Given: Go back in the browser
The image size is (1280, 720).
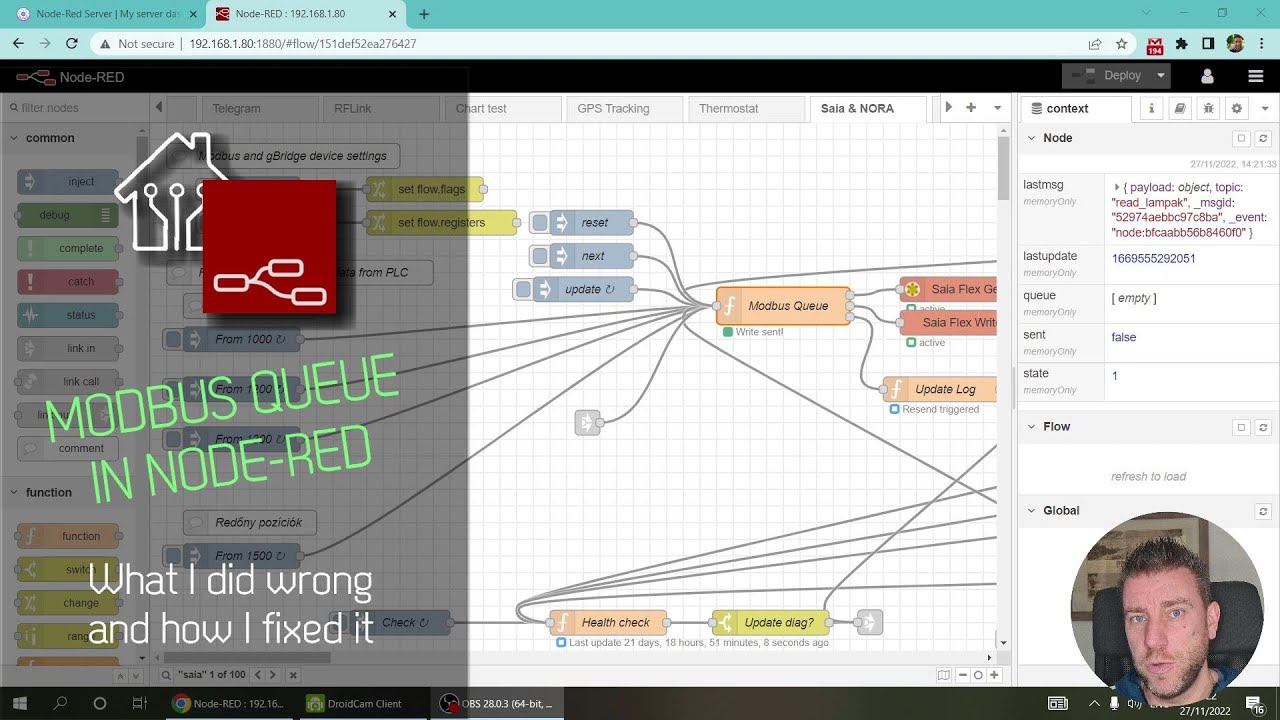Looking at the screenshot, I should coord(18,43).
